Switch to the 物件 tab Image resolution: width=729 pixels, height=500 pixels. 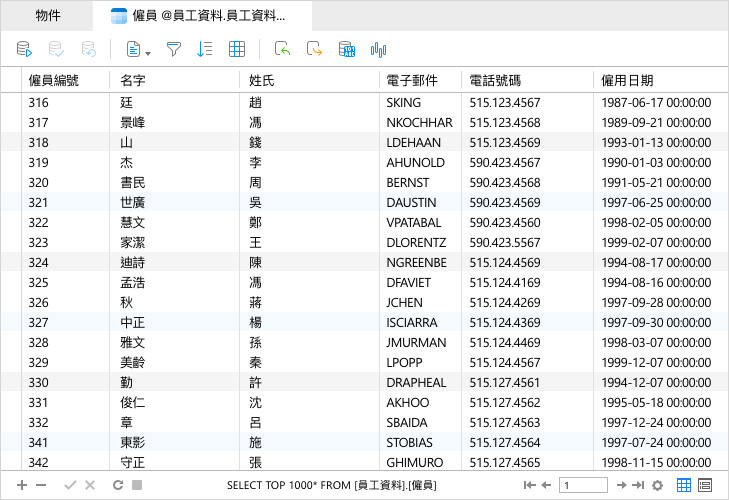[47, 15]
